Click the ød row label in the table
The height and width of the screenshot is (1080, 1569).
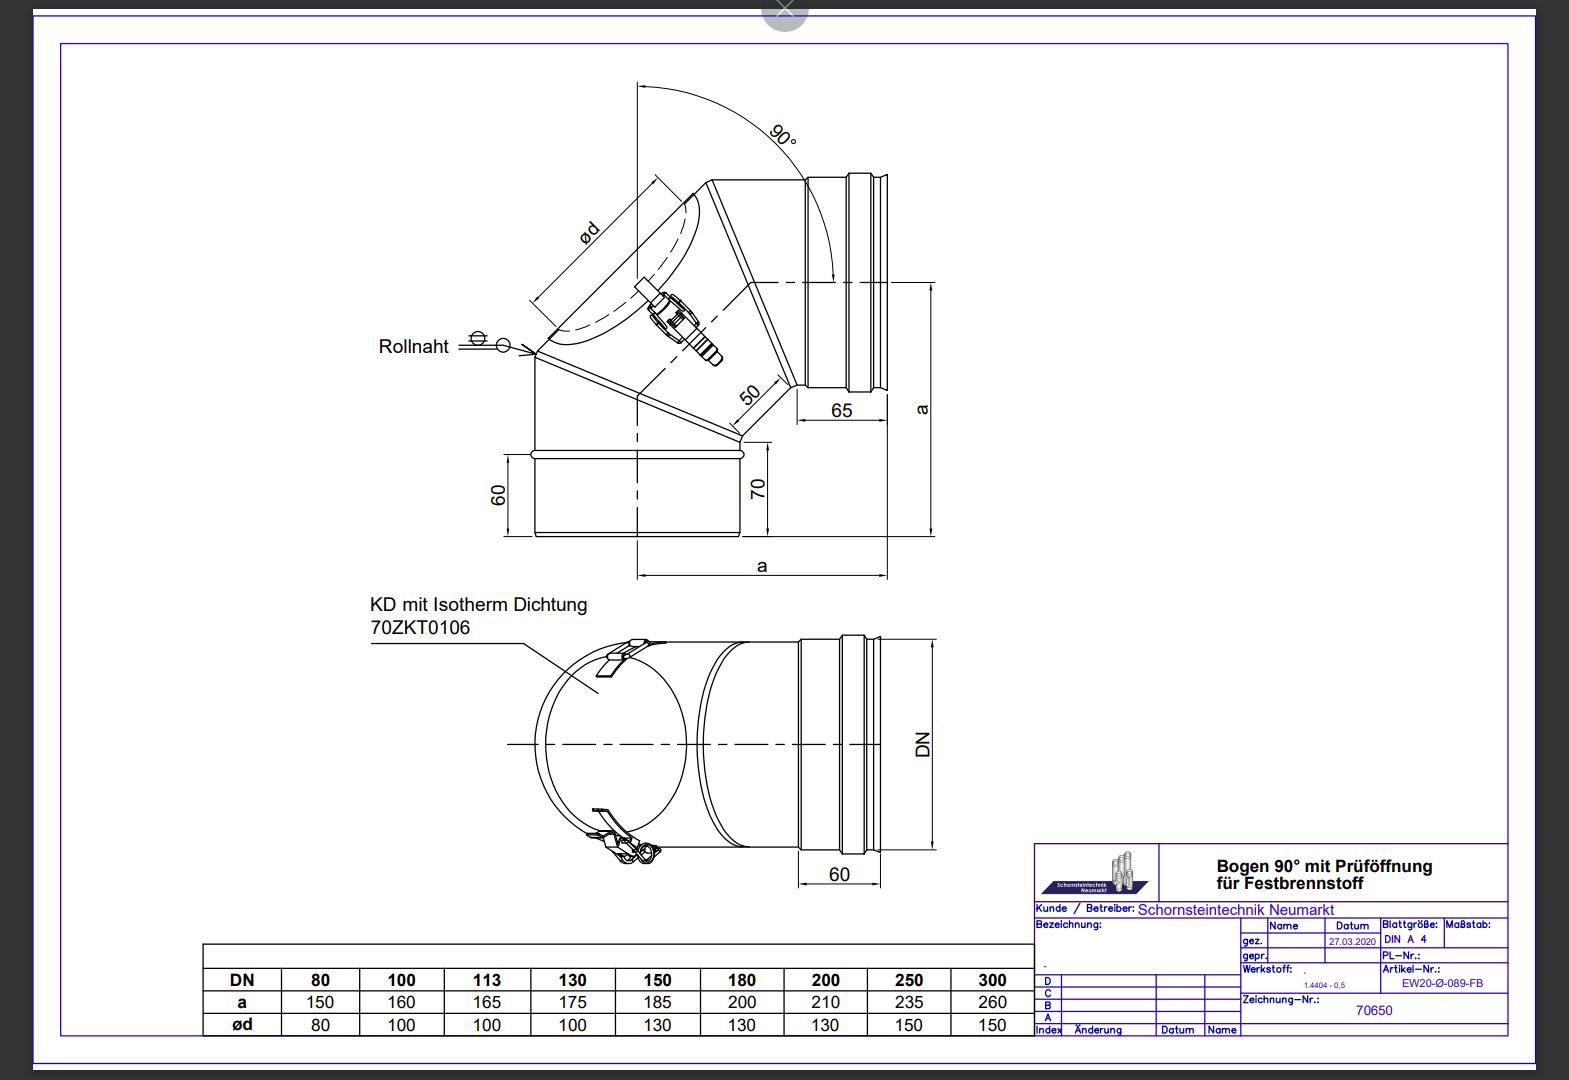pyautogui.click(x=242, y=1024)
